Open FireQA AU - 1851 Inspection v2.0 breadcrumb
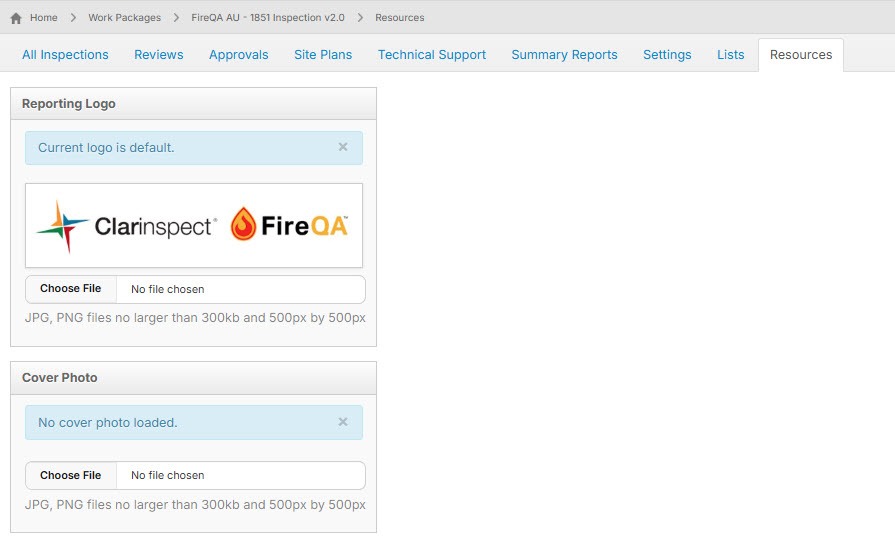The image size is (895, 543). pos(268,18)
